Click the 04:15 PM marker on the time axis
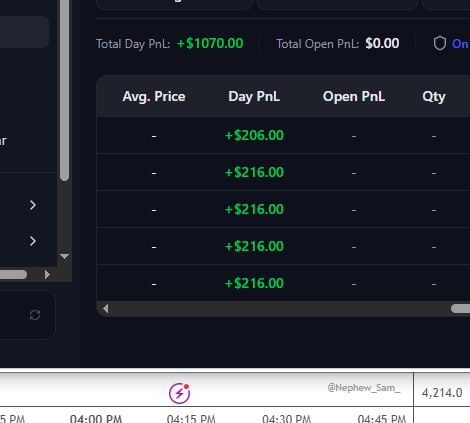Viewport: 470px width, 423px height. click(x=191, y=418)
